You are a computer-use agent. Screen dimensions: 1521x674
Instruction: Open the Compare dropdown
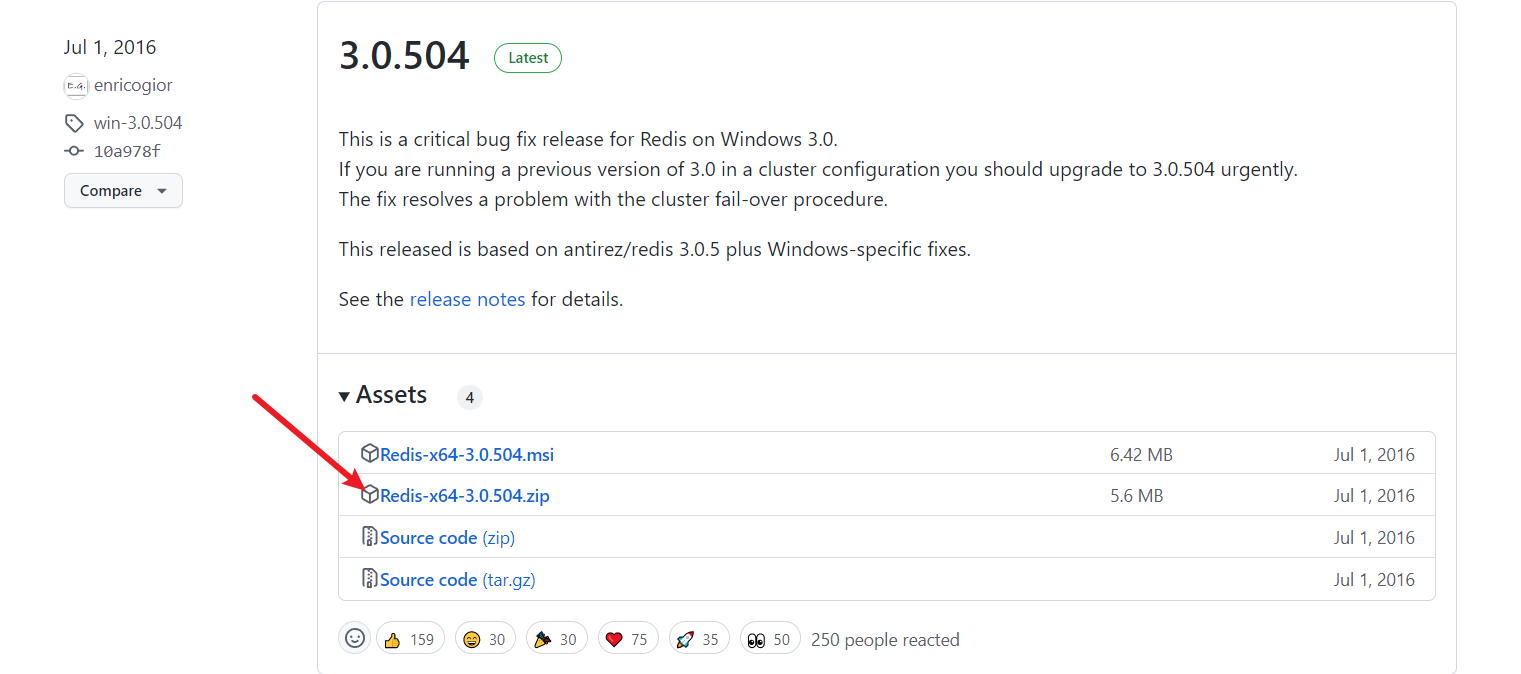[123, 191]
